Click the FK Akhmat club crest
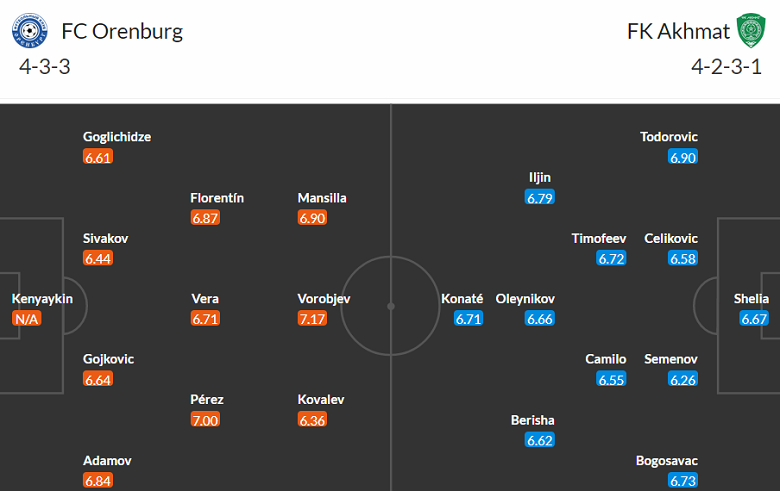 pos(751,31)
